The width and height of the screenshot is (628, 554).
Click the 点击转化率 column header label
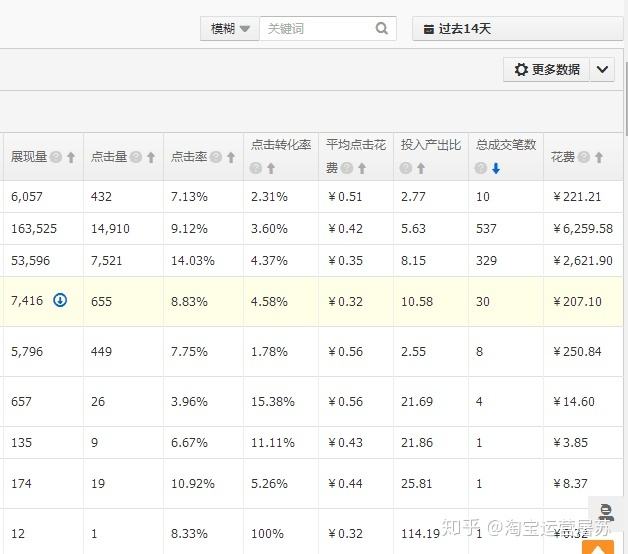(x=281, y=145)
